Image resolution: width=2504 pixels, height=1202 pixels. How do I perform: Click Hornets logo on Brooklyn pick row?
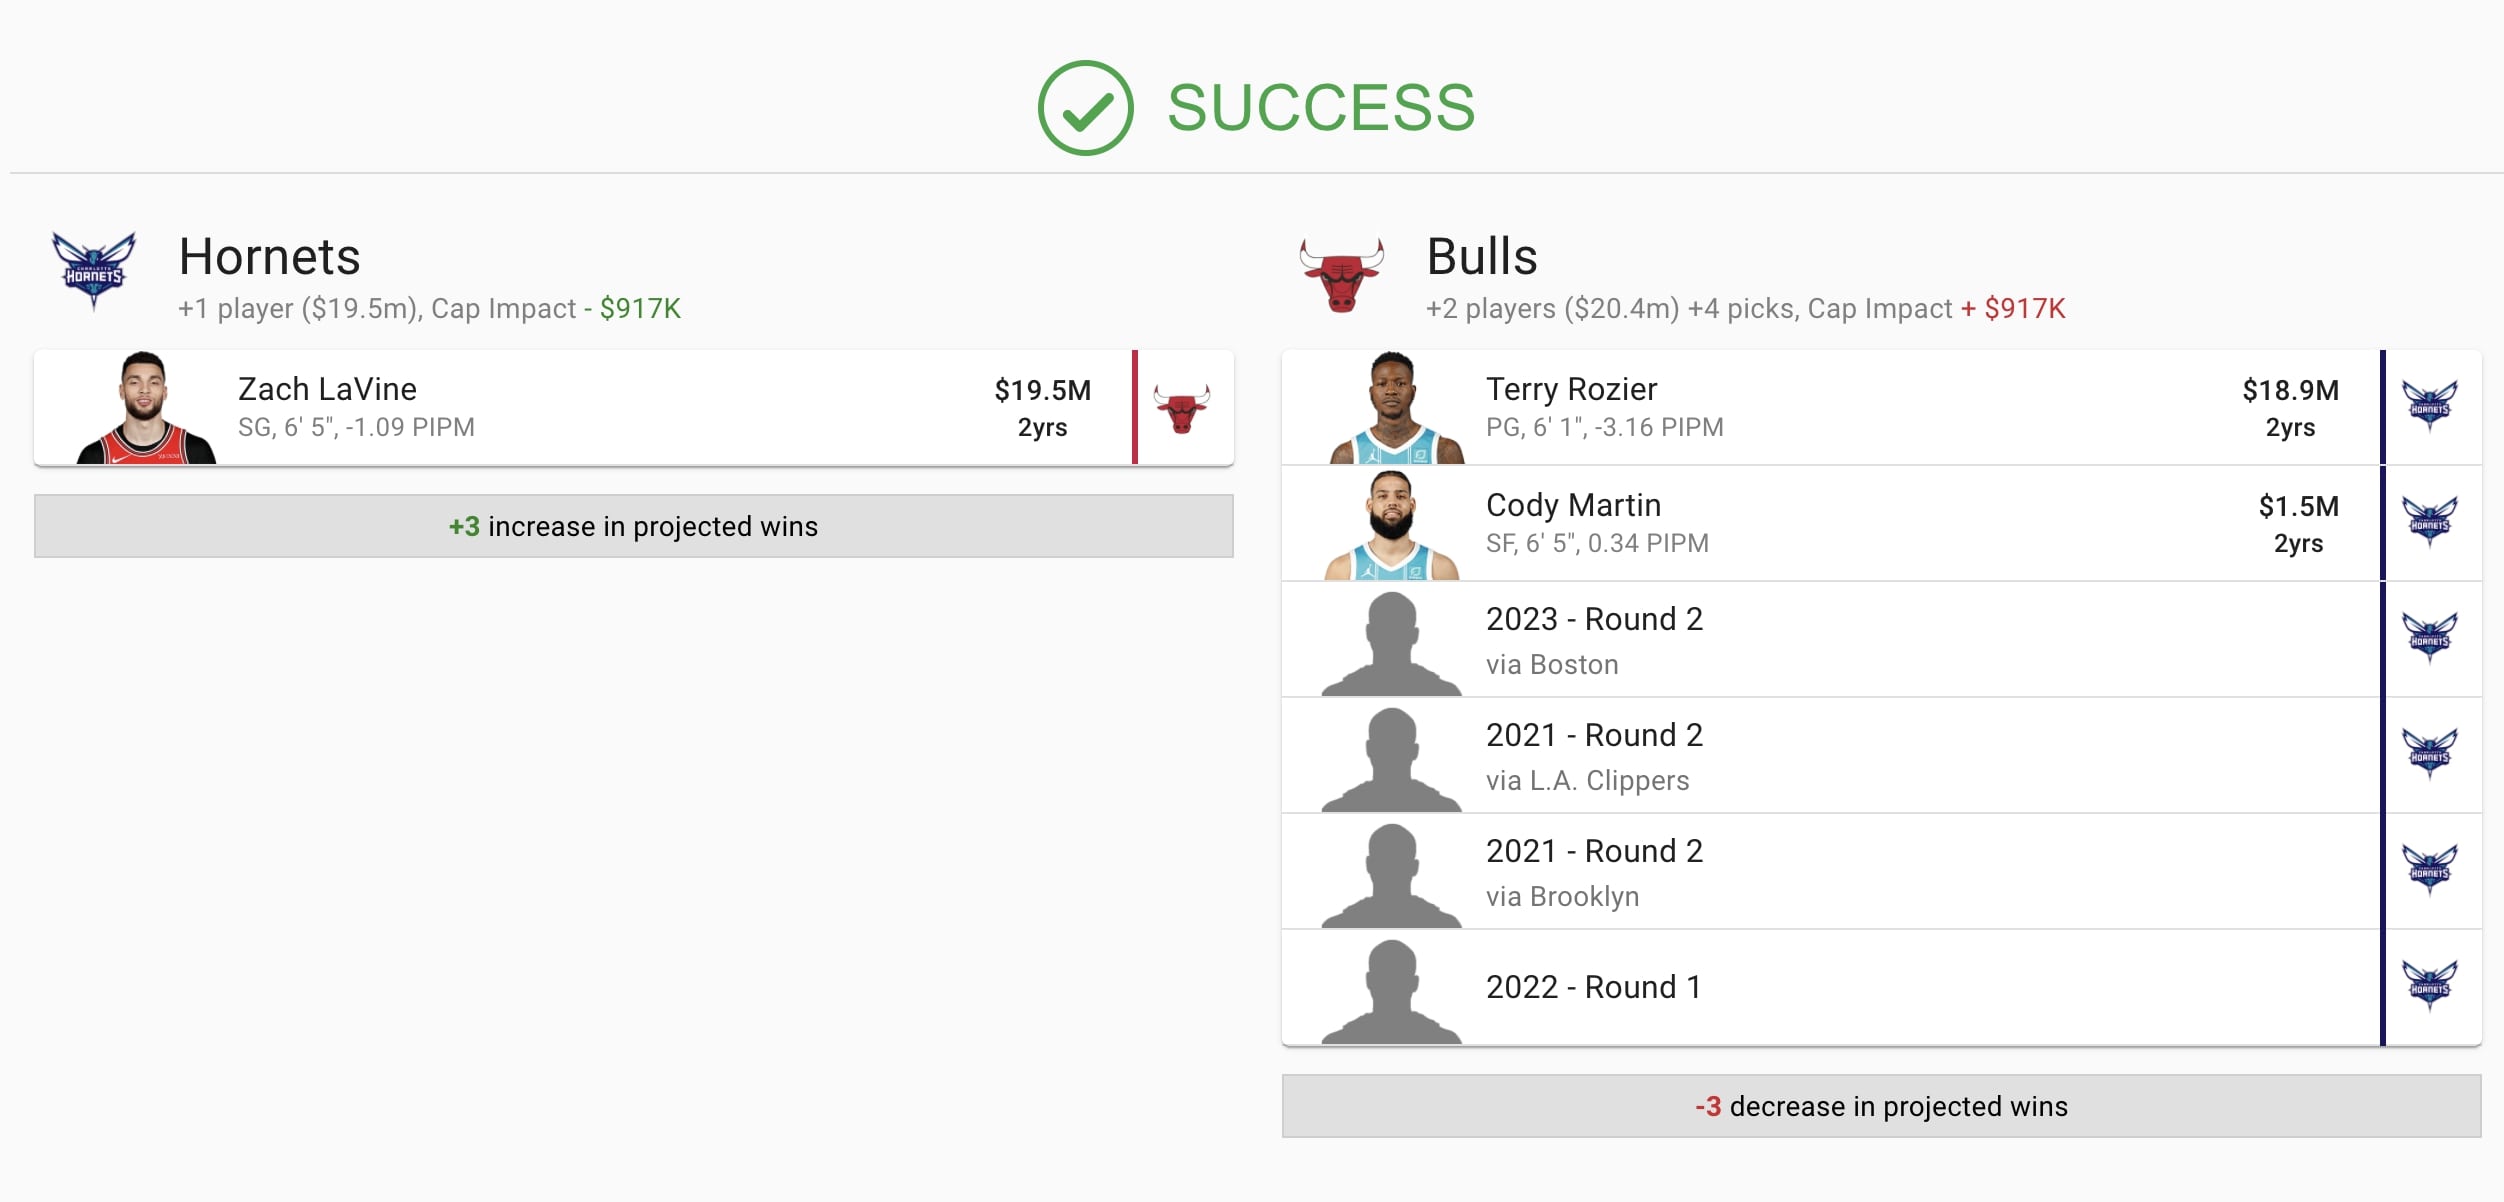(2430, 870)
